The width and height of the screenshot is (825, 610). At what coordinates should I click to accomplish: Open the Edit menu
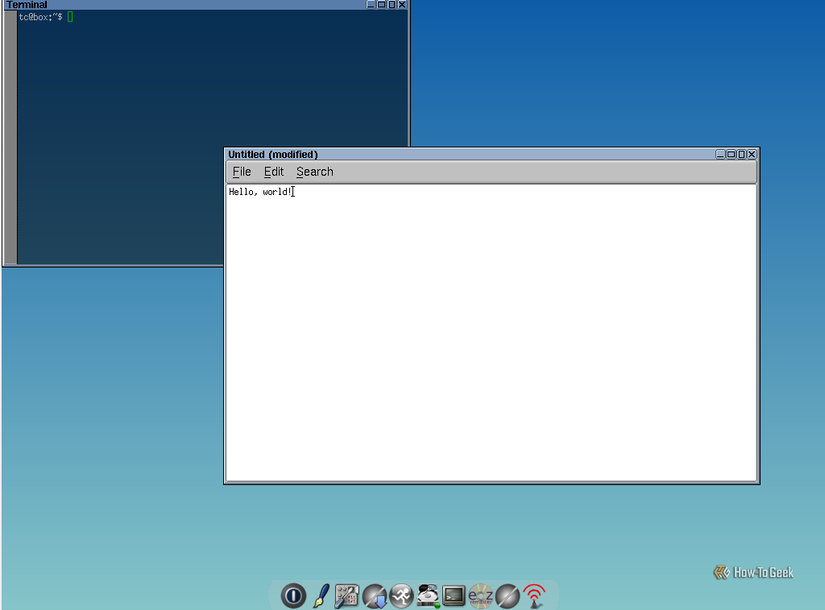click(x=273, y=171)
